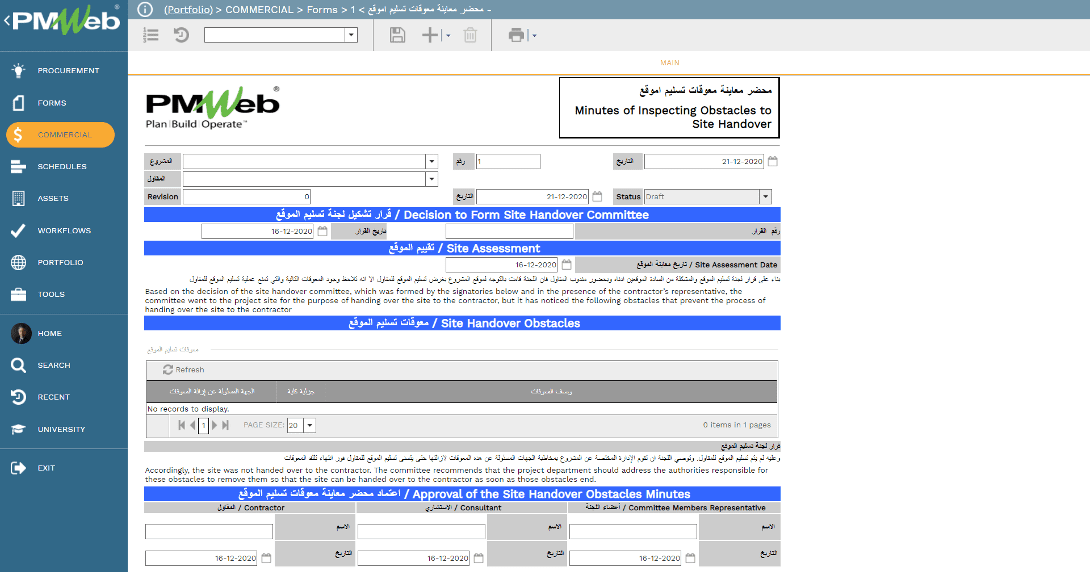
Task: Click the Consultant name input field
Action: (421, 532)
